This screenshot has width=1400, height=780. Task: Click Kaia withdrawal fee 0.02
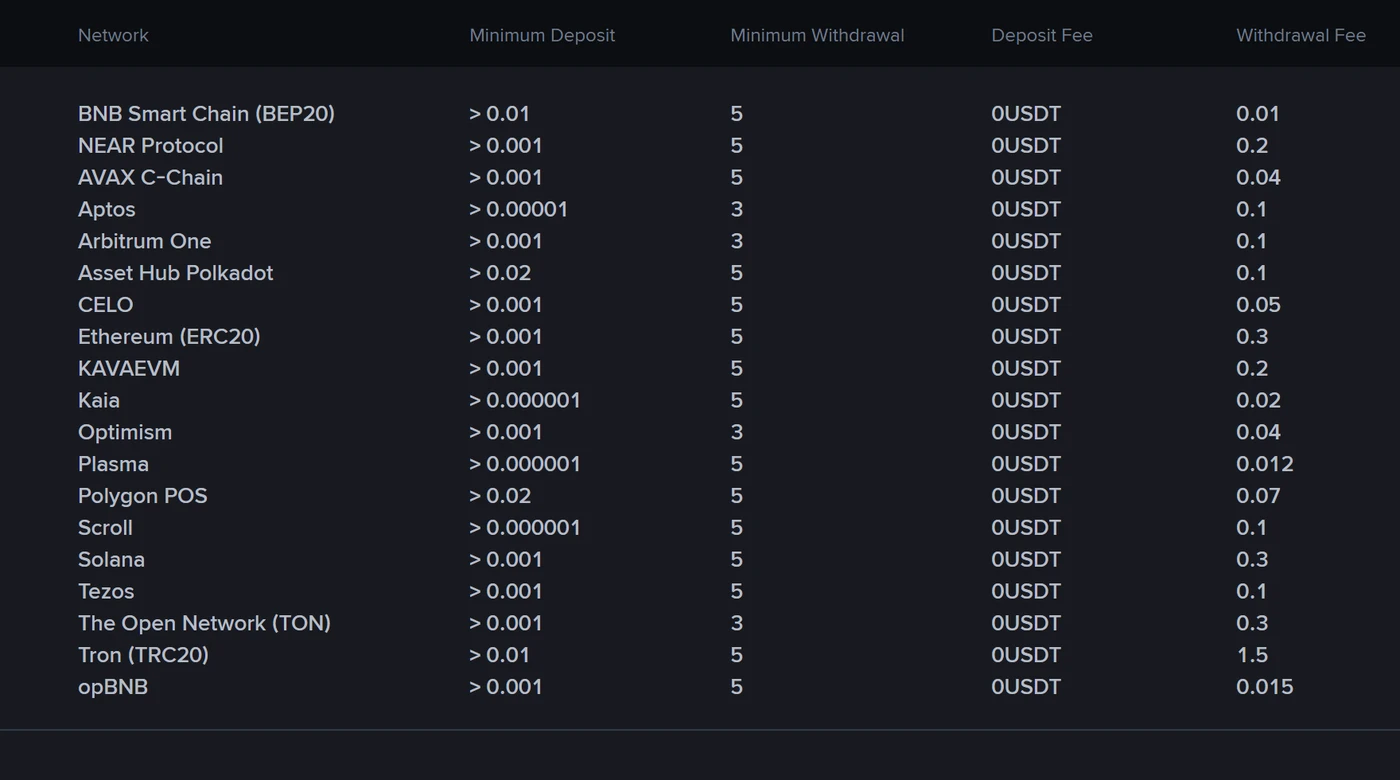[1258, 401]
